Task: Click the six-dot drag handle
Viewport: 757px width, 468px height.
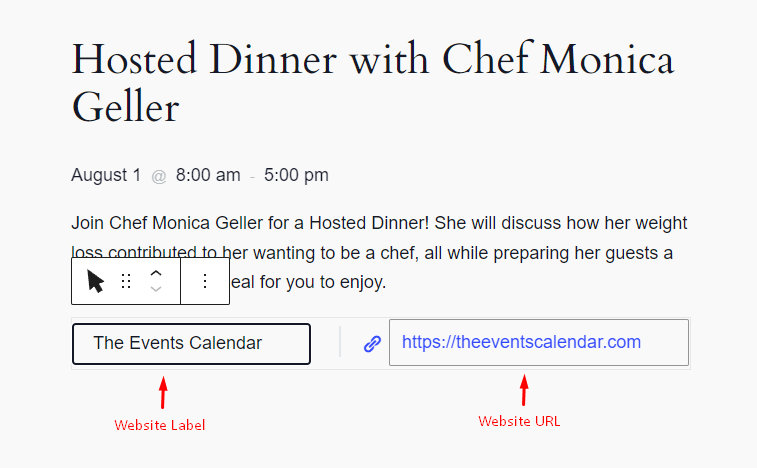Action: tap(126, 281)
